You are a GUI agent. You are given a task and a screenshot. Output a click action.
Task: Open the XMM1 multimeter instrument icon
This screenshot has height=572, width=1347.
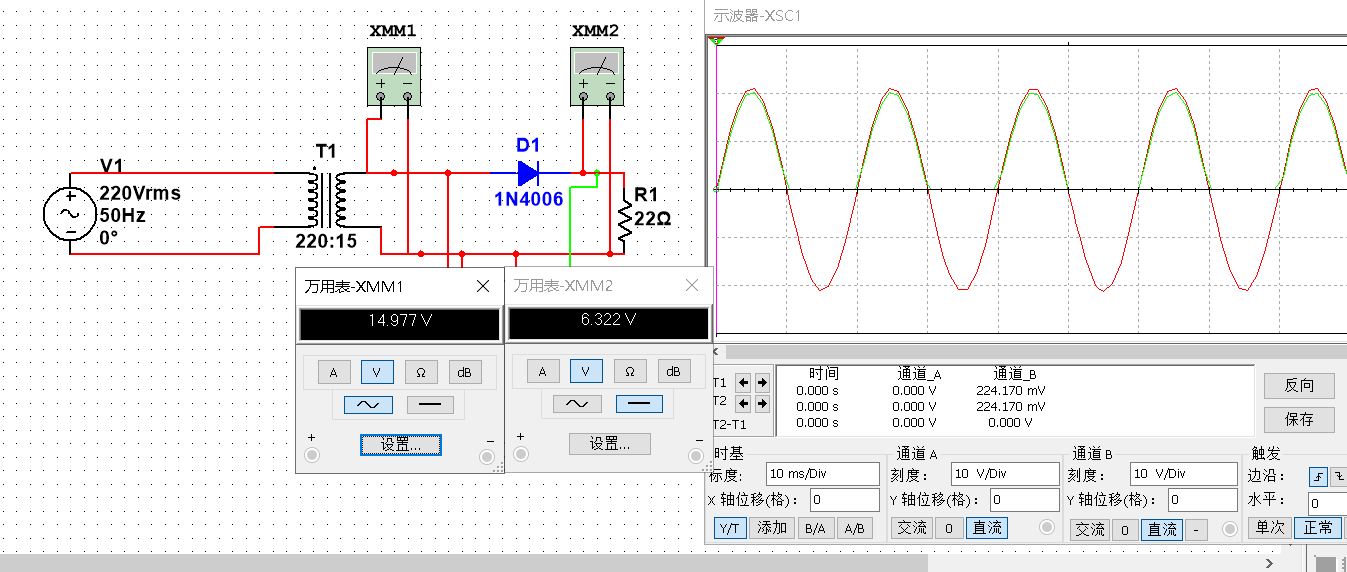click(394, 74)
